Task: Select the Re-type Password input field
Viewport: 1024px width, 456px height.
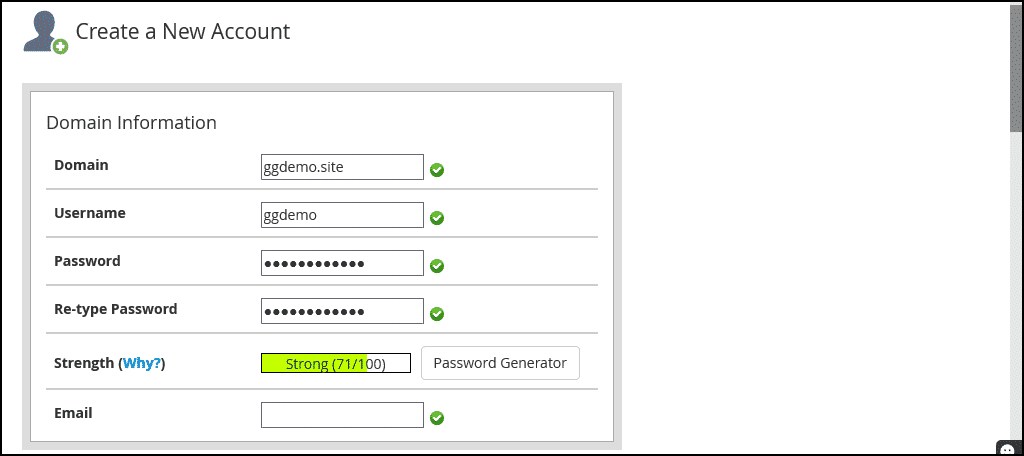Action: coord(342,311)
